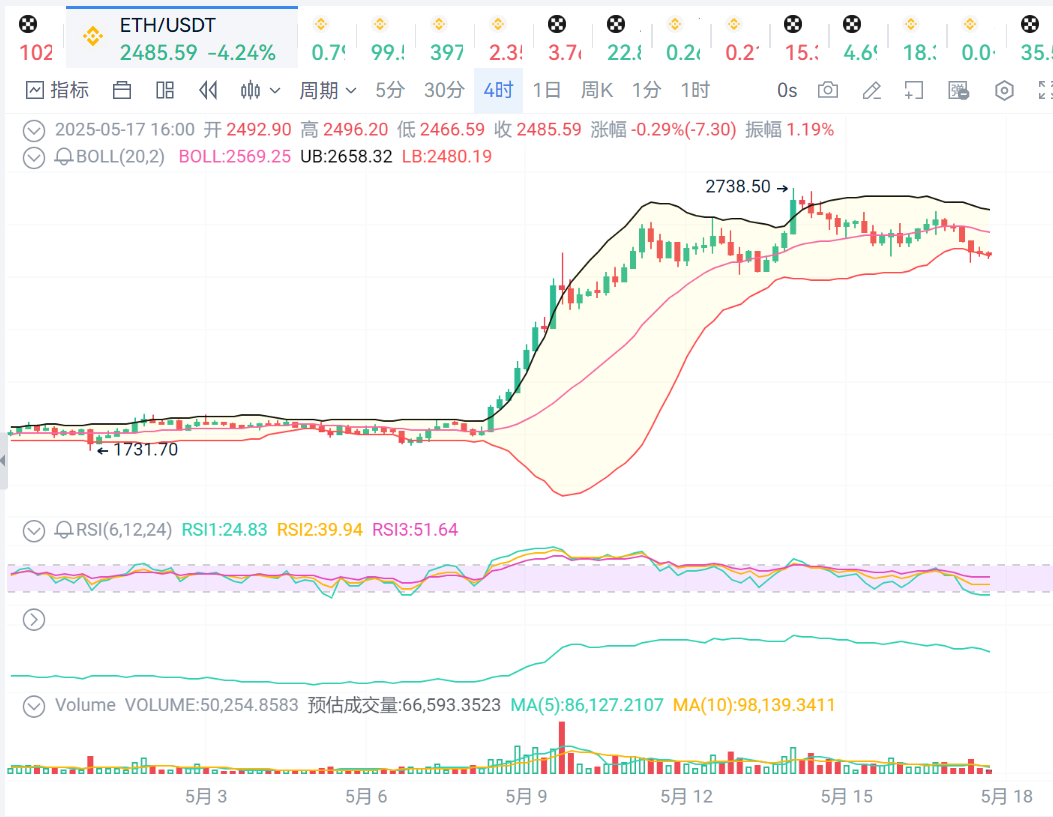Set alert with BOLL bell icon
The height and width of the screenshot is (817, 1053).
(x=64, y=157)
